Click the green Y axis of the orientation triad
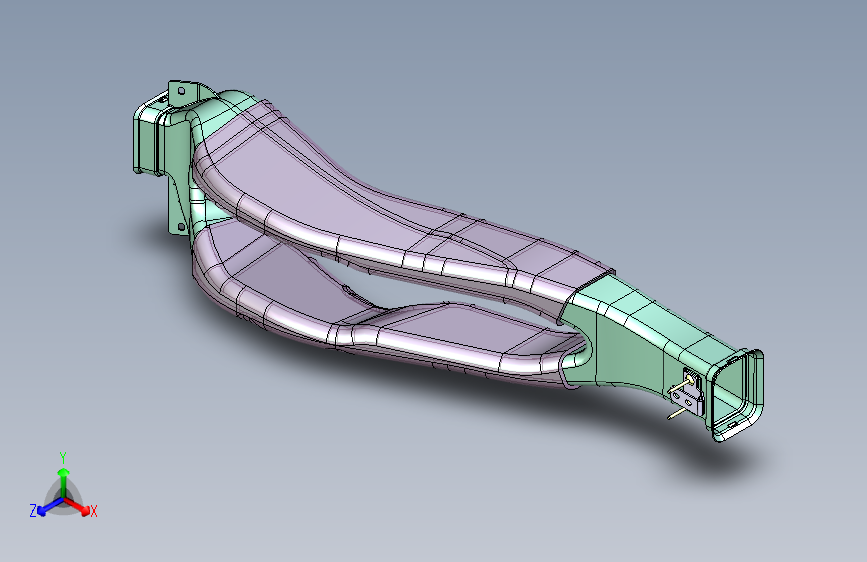The height and width of the screenshot is (562, 867). [64, 483]
